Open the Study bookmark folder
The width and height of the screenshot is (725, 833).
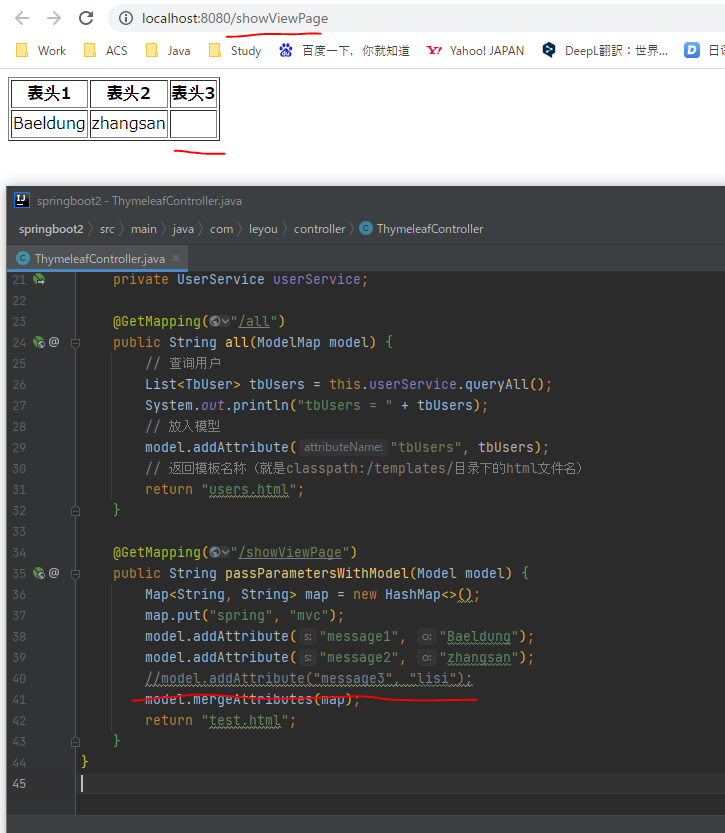[235, 50]
